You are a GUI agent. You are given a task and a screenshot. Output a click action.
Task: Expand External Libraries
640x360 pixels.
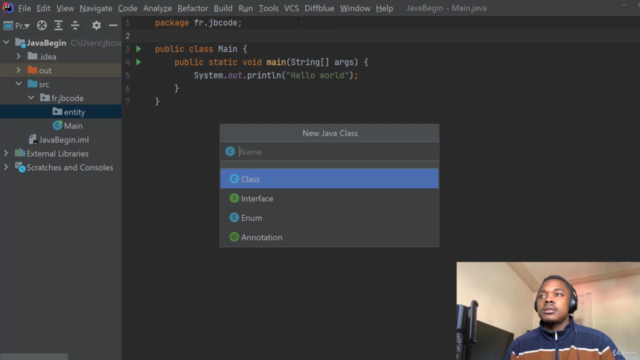coord(6,153)
